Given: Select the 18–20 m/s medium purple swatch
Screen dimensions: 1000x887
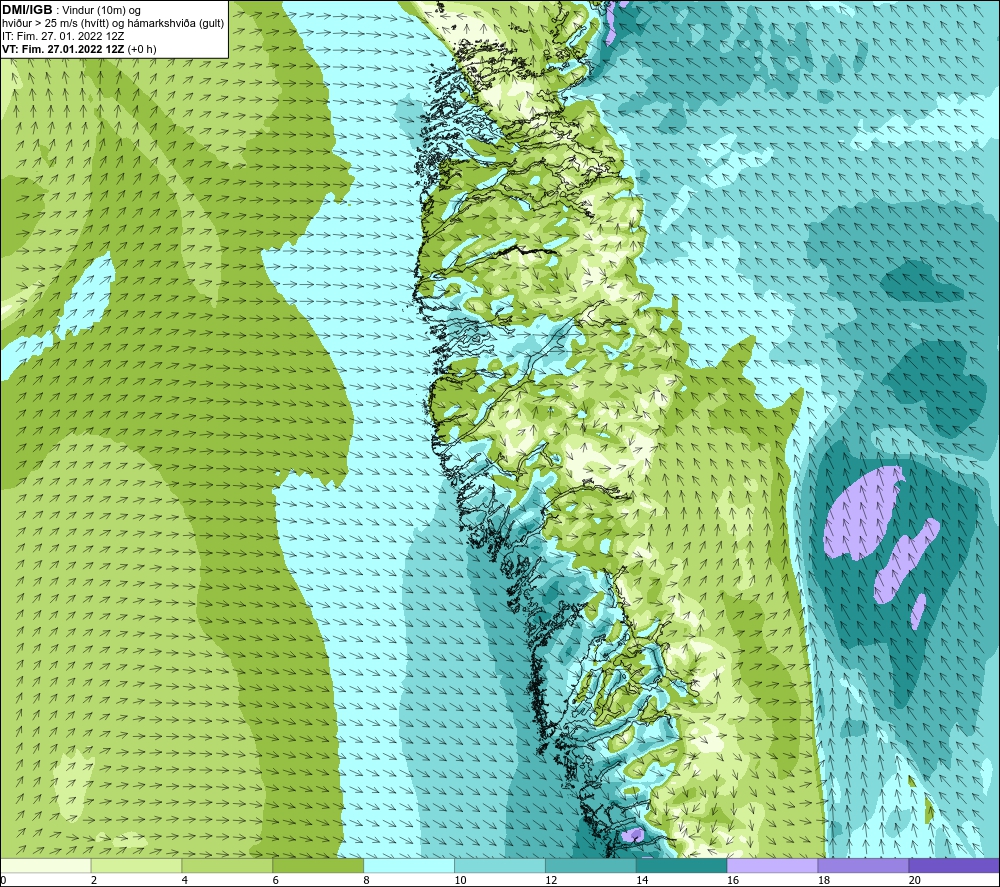Looking at the screenshot, I should 864,865.
